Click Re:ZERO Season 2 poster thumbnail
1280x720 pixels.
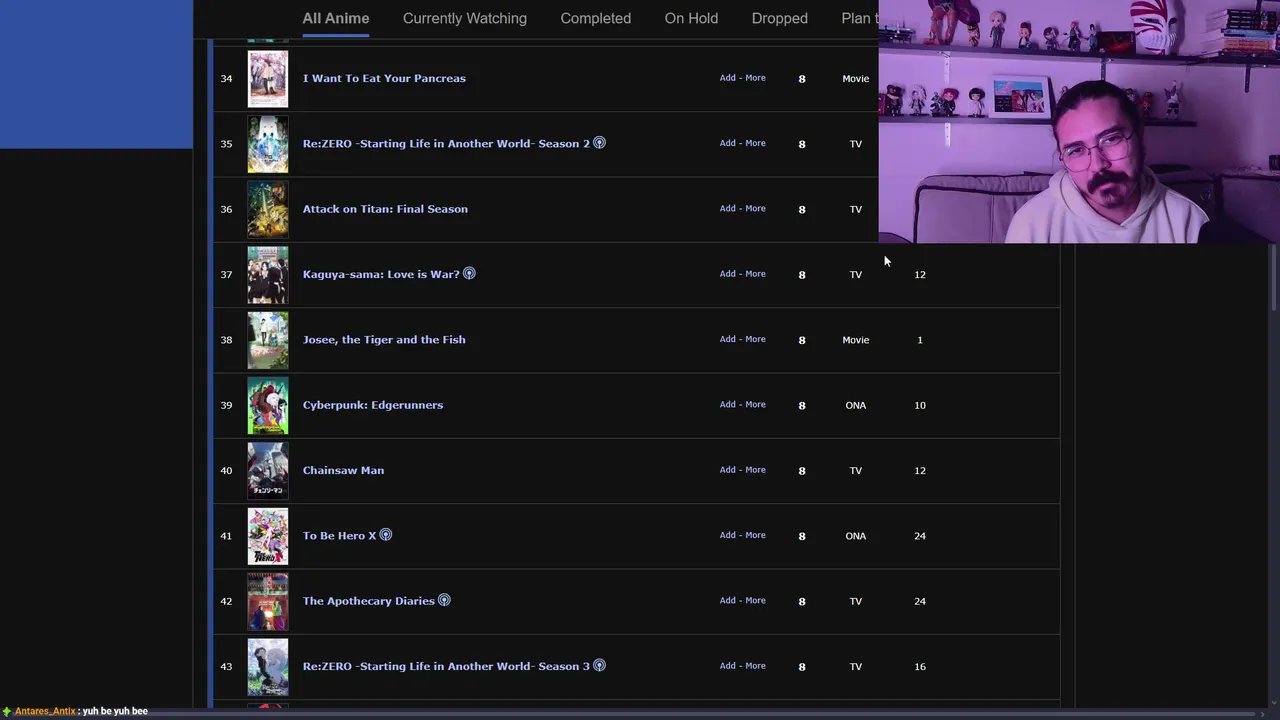coord(268,144)
